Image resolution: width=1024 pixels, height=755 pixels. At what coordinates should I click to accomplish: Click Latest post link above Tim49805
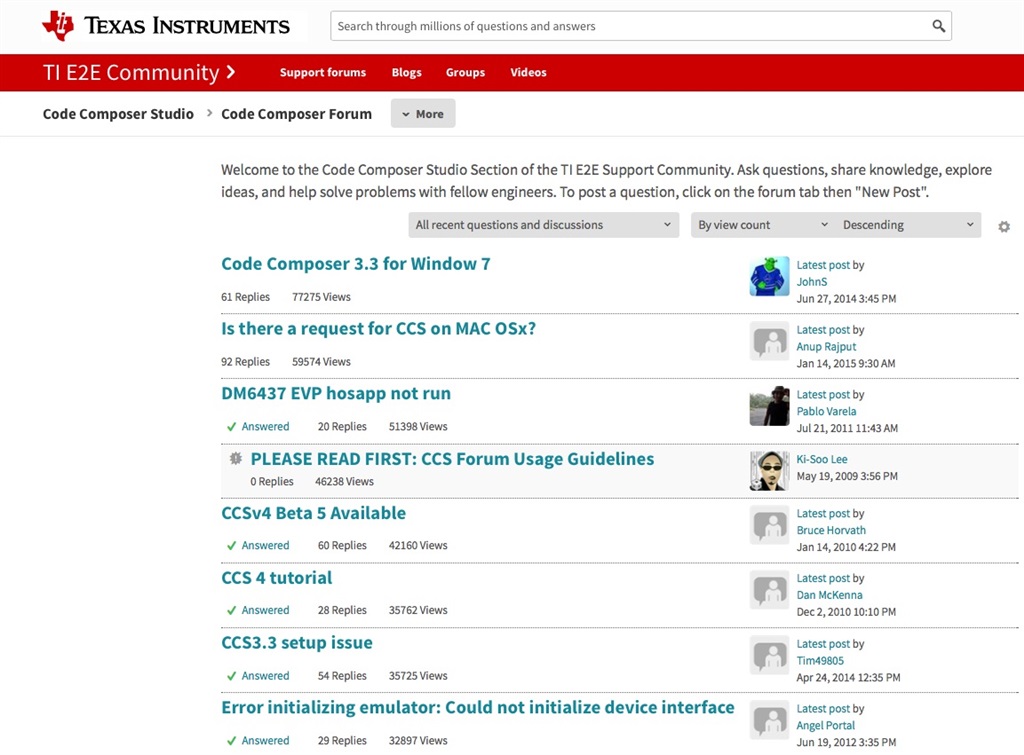click(823, 644)
